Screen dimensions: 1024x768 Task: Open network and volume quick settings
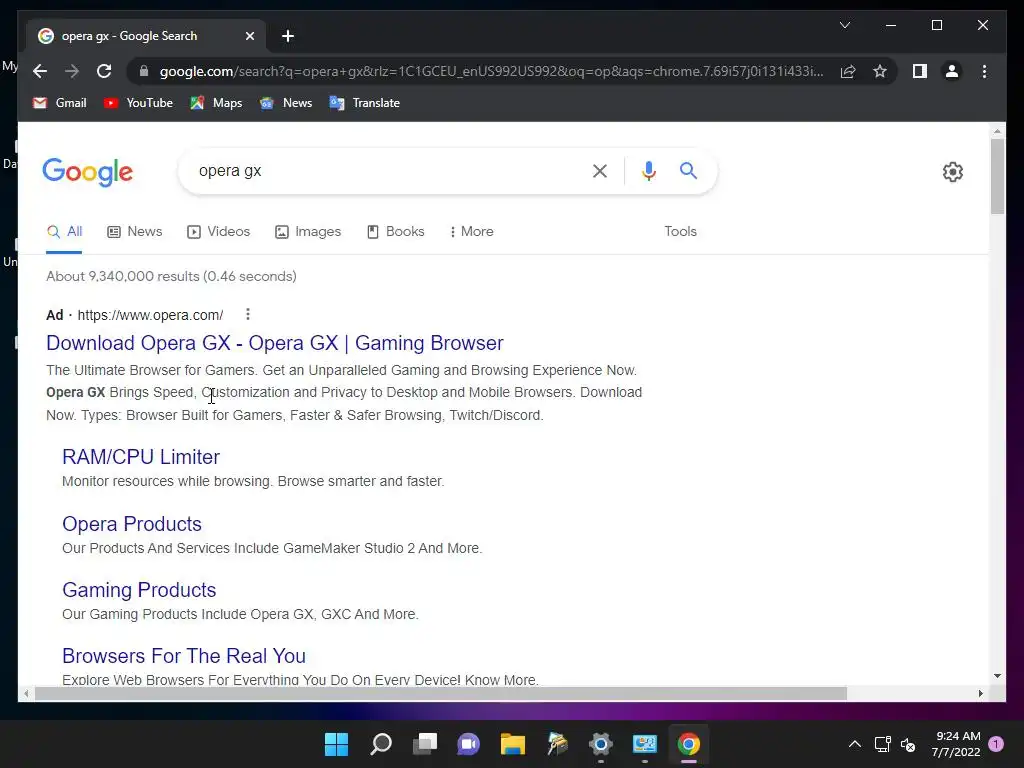[895, 744]
